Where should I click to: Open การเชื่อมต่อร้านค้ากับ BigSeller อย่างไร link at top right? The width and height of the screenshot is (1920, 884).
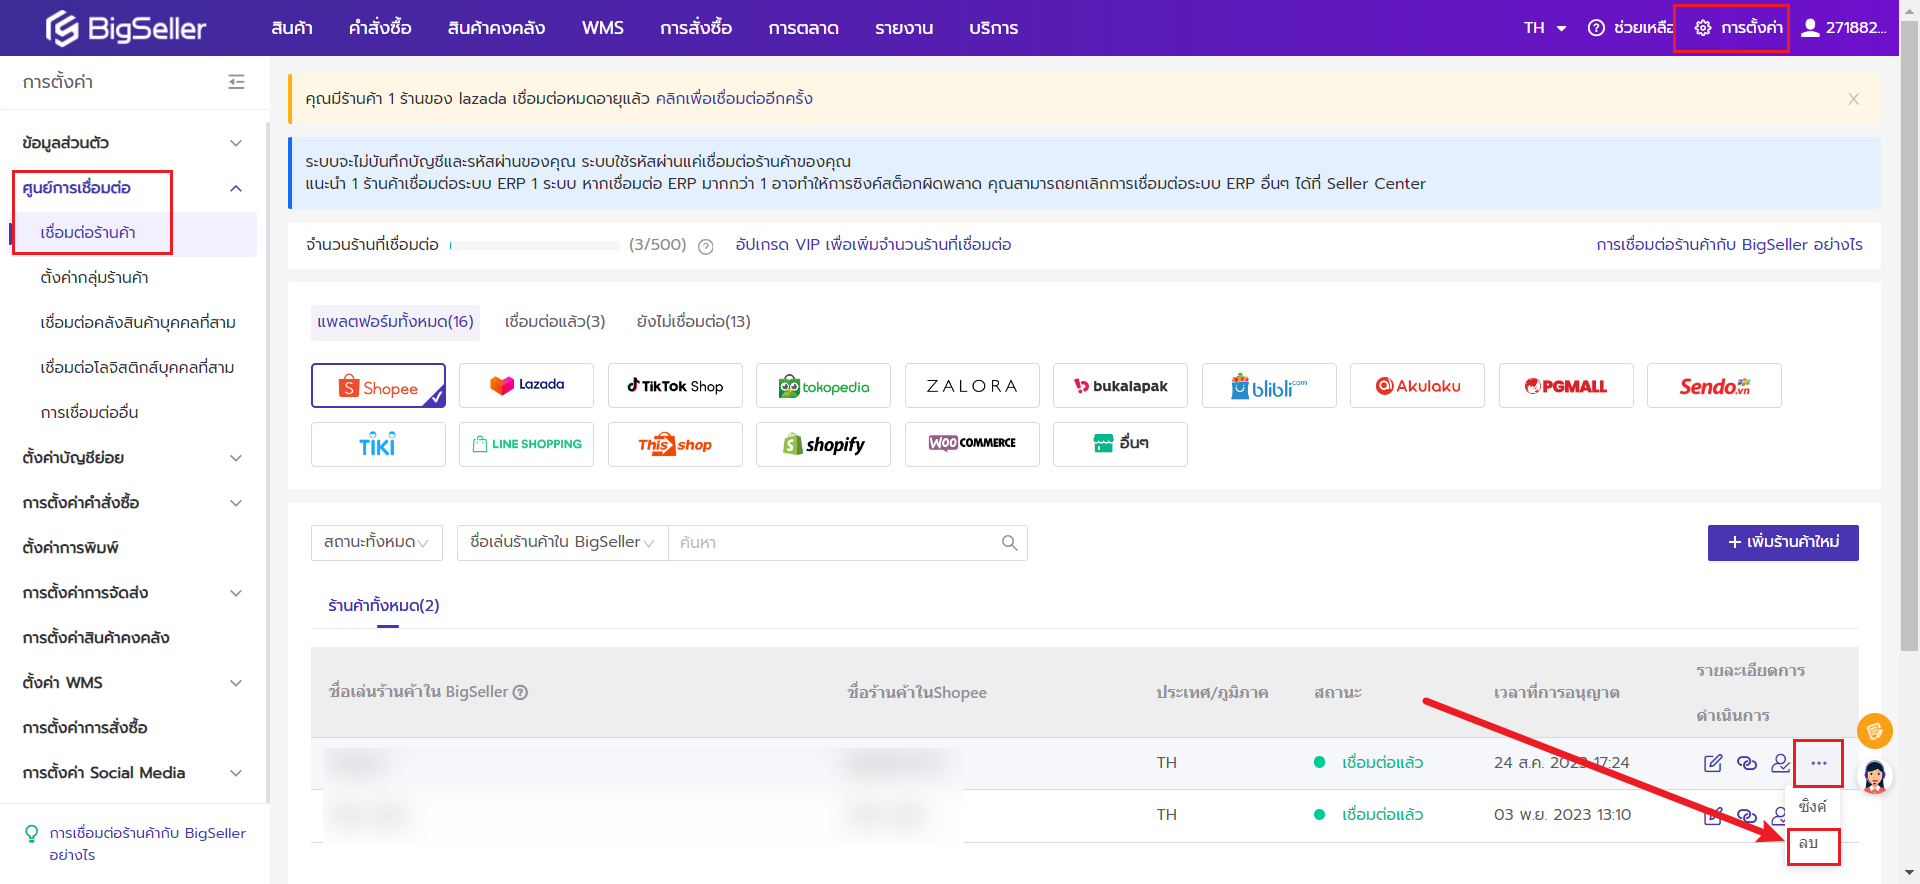click(x=1729, y=245)
